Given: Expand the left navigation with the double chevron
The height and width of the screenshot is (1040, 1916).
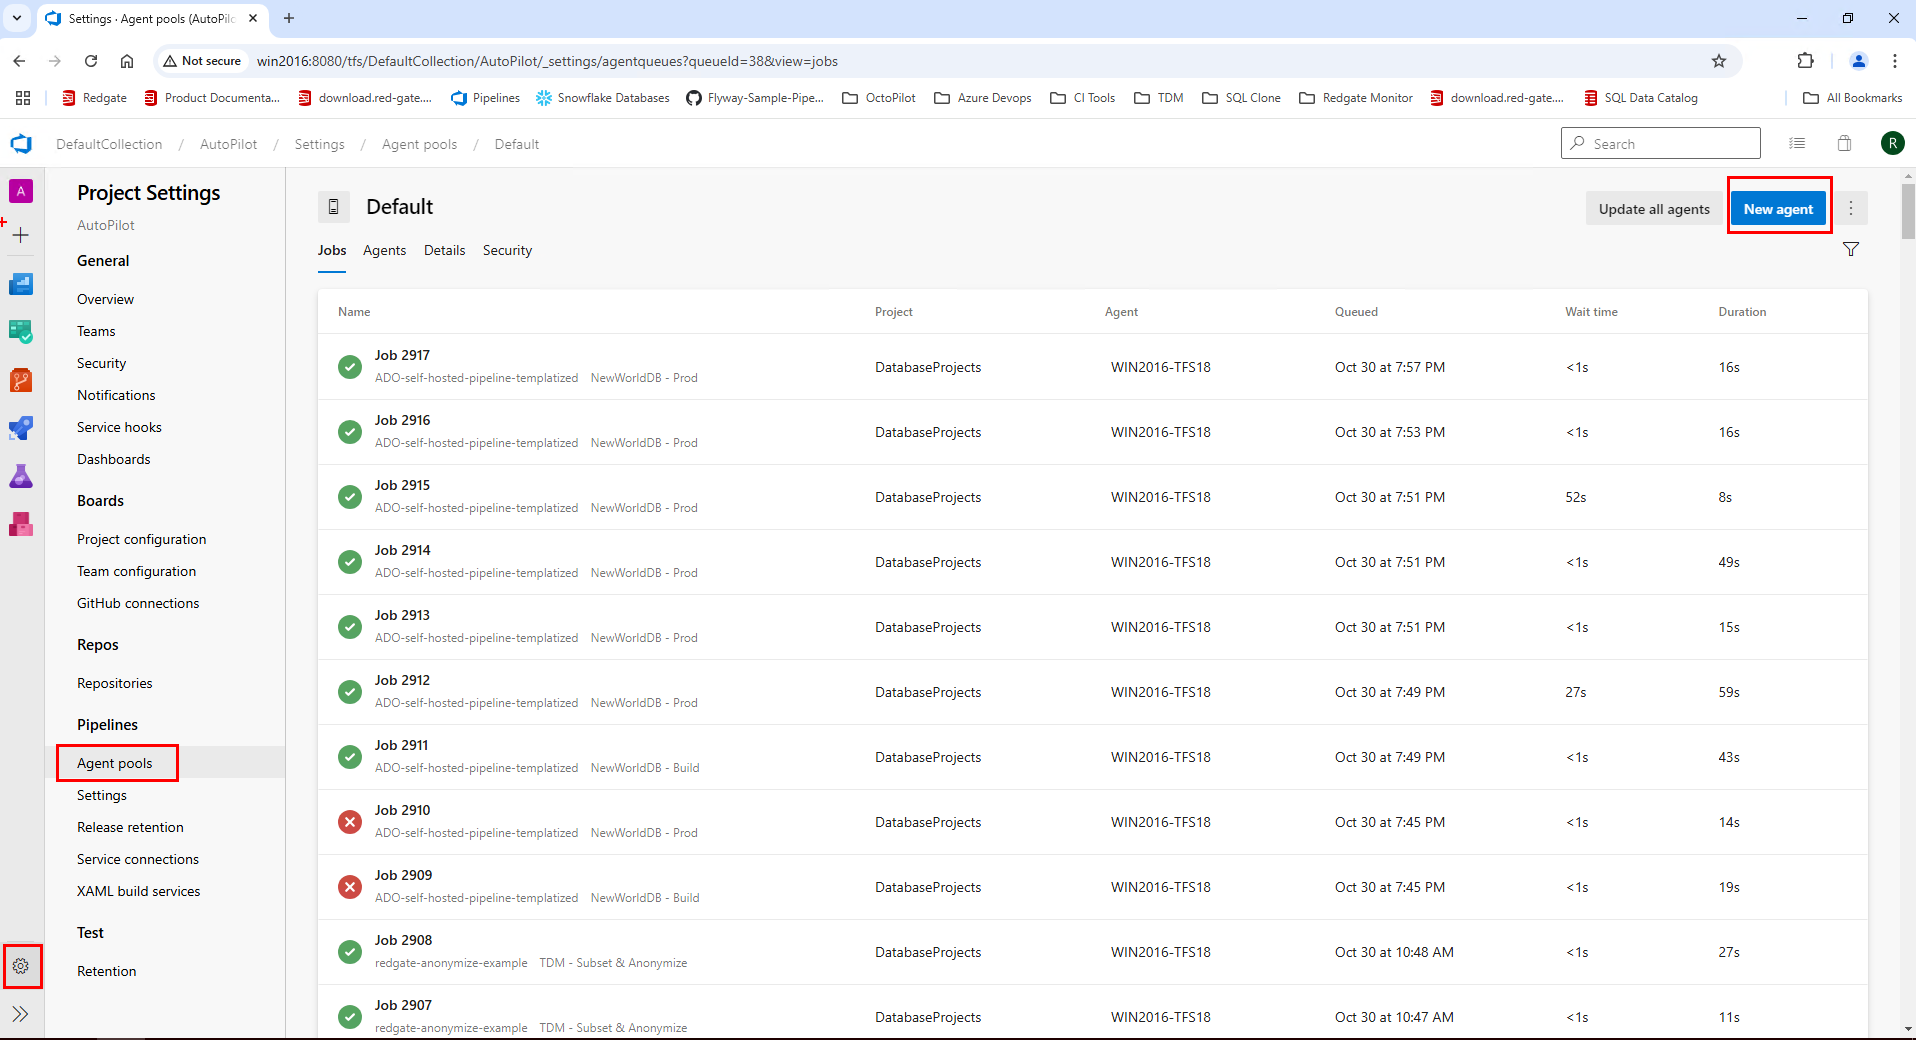Looking at the screenshot, I should (x=21, y=1014).
